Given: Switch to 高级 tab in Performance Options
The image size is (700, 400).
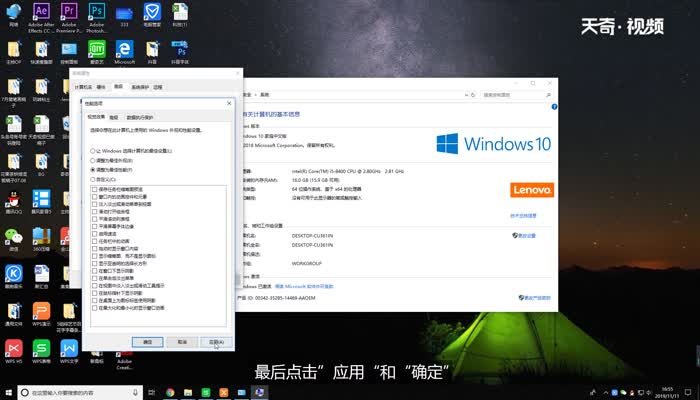Looking at the screenshot, I should [114, 117].
